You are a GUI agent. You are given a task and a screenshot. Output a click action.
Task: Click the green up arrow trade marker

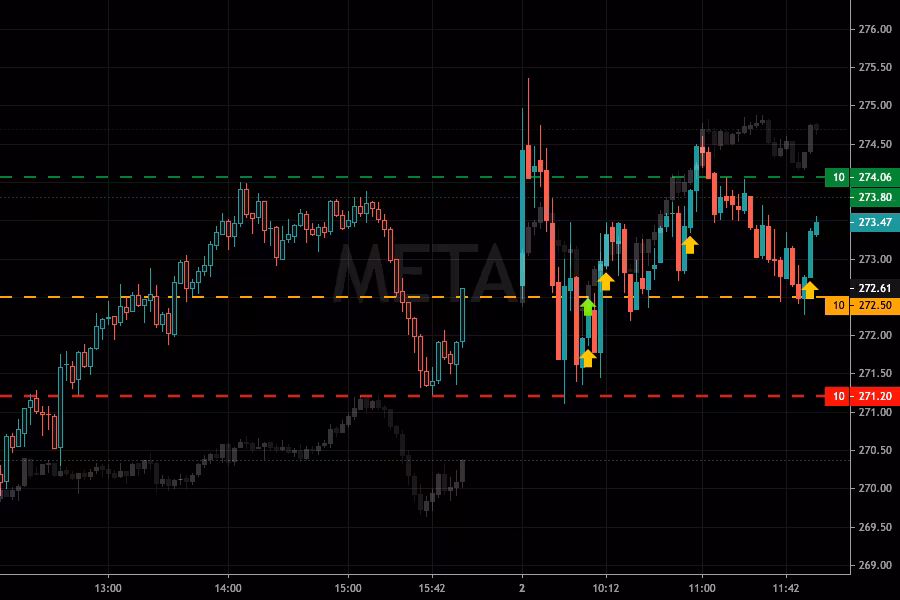point(588,307)
